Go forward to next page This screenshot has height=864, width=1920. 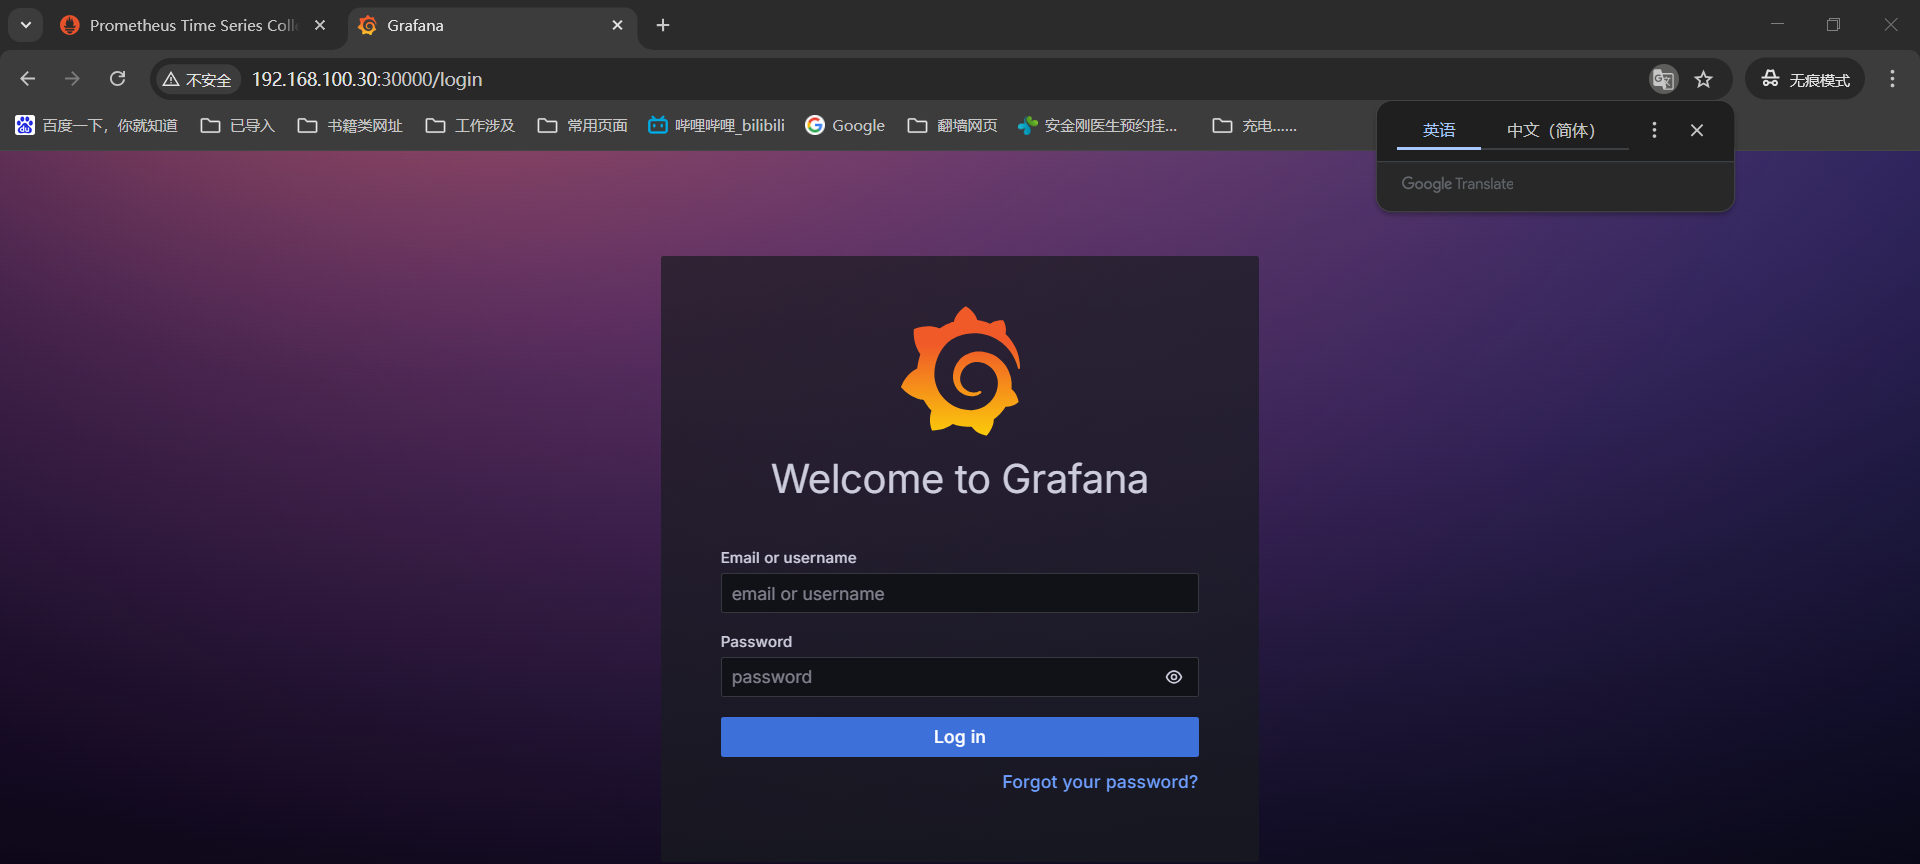(x=72, y=79)
